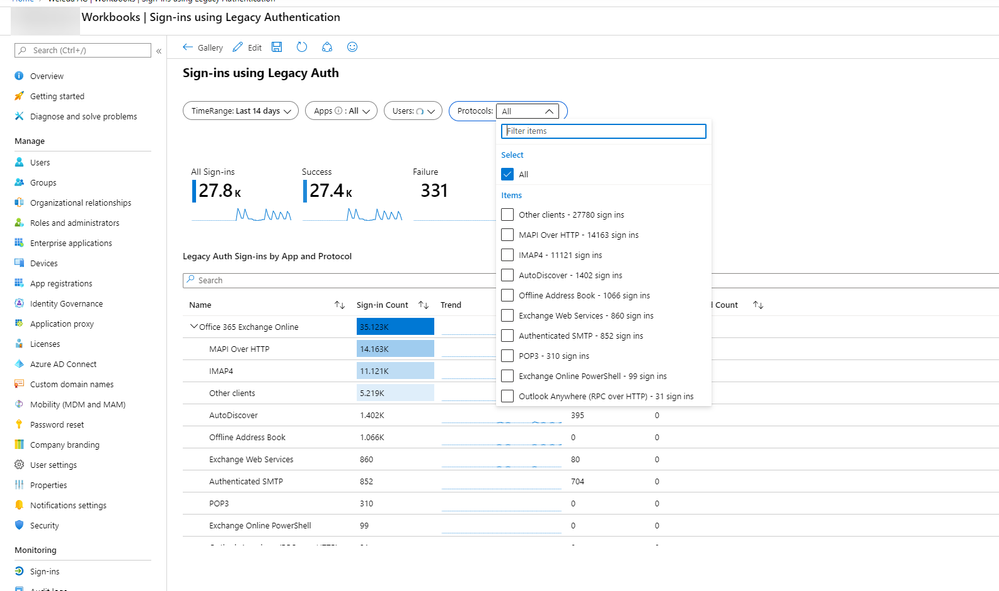This screenshot has height=591, width=999.
Task: Click the Properties bars icon
Action: point(19,485)
